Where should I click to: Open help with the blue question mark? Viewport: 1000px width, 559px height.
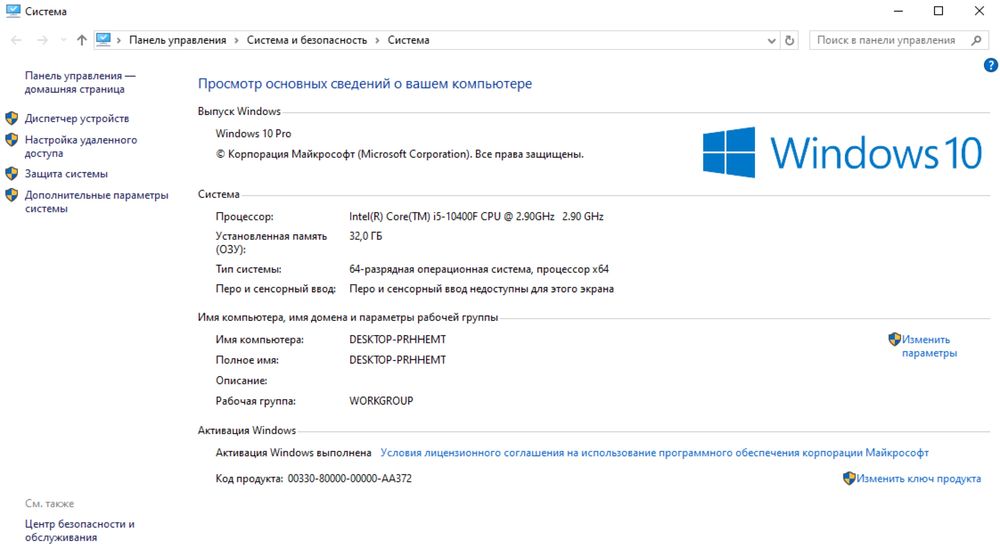991,65
